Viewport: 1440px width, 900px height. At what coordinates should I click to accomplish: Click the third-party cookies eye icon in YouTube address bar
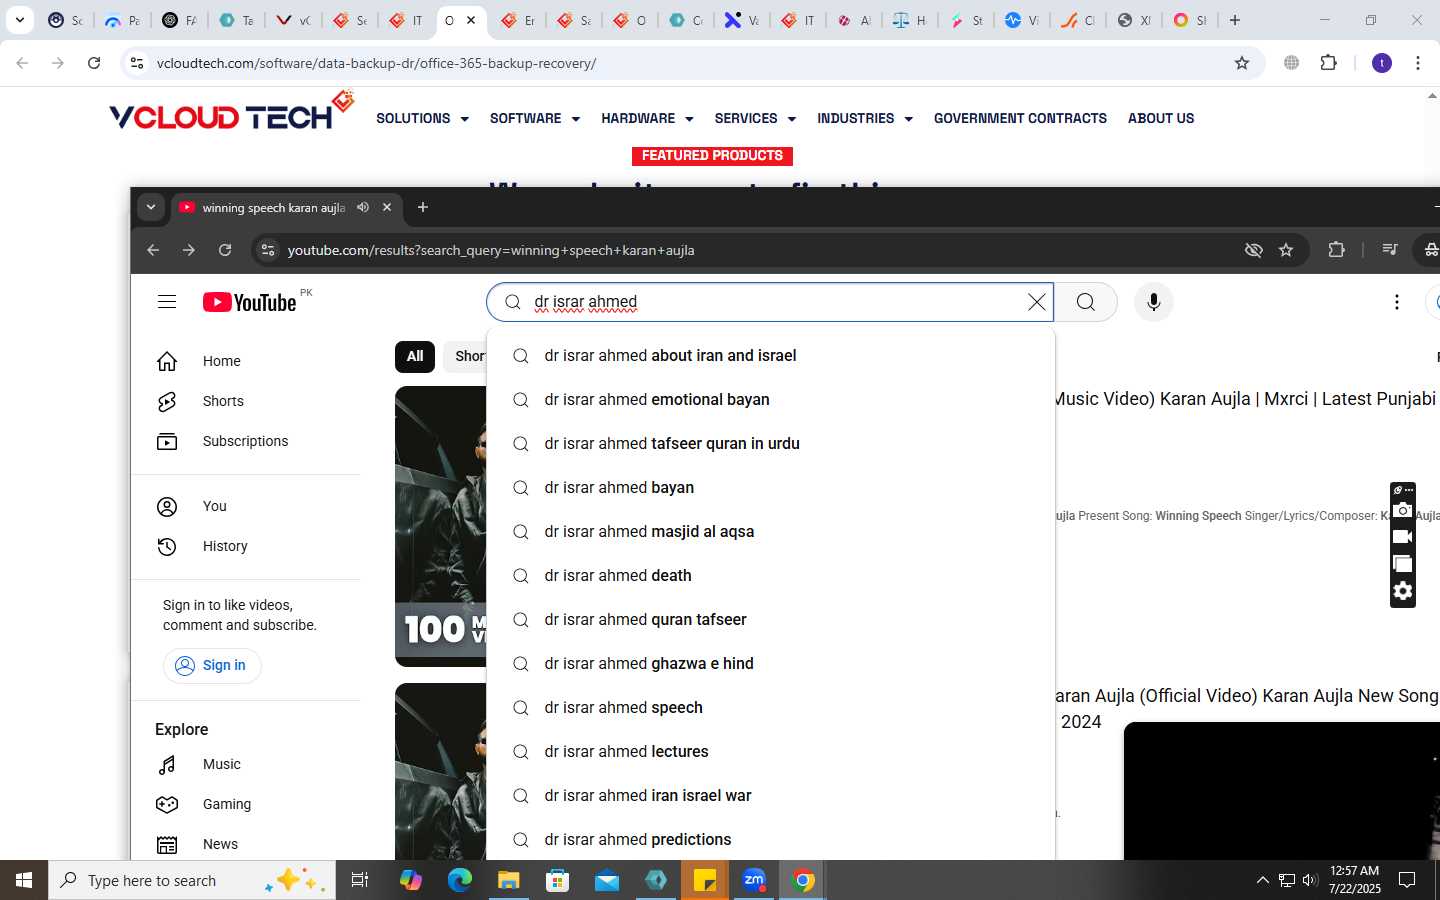click(x=1253, y=250)
